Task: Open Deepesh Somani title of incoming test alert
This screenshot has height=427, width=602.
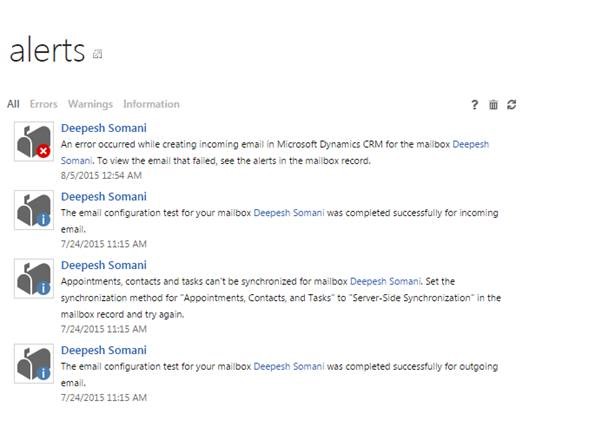Action: point(103,197)
